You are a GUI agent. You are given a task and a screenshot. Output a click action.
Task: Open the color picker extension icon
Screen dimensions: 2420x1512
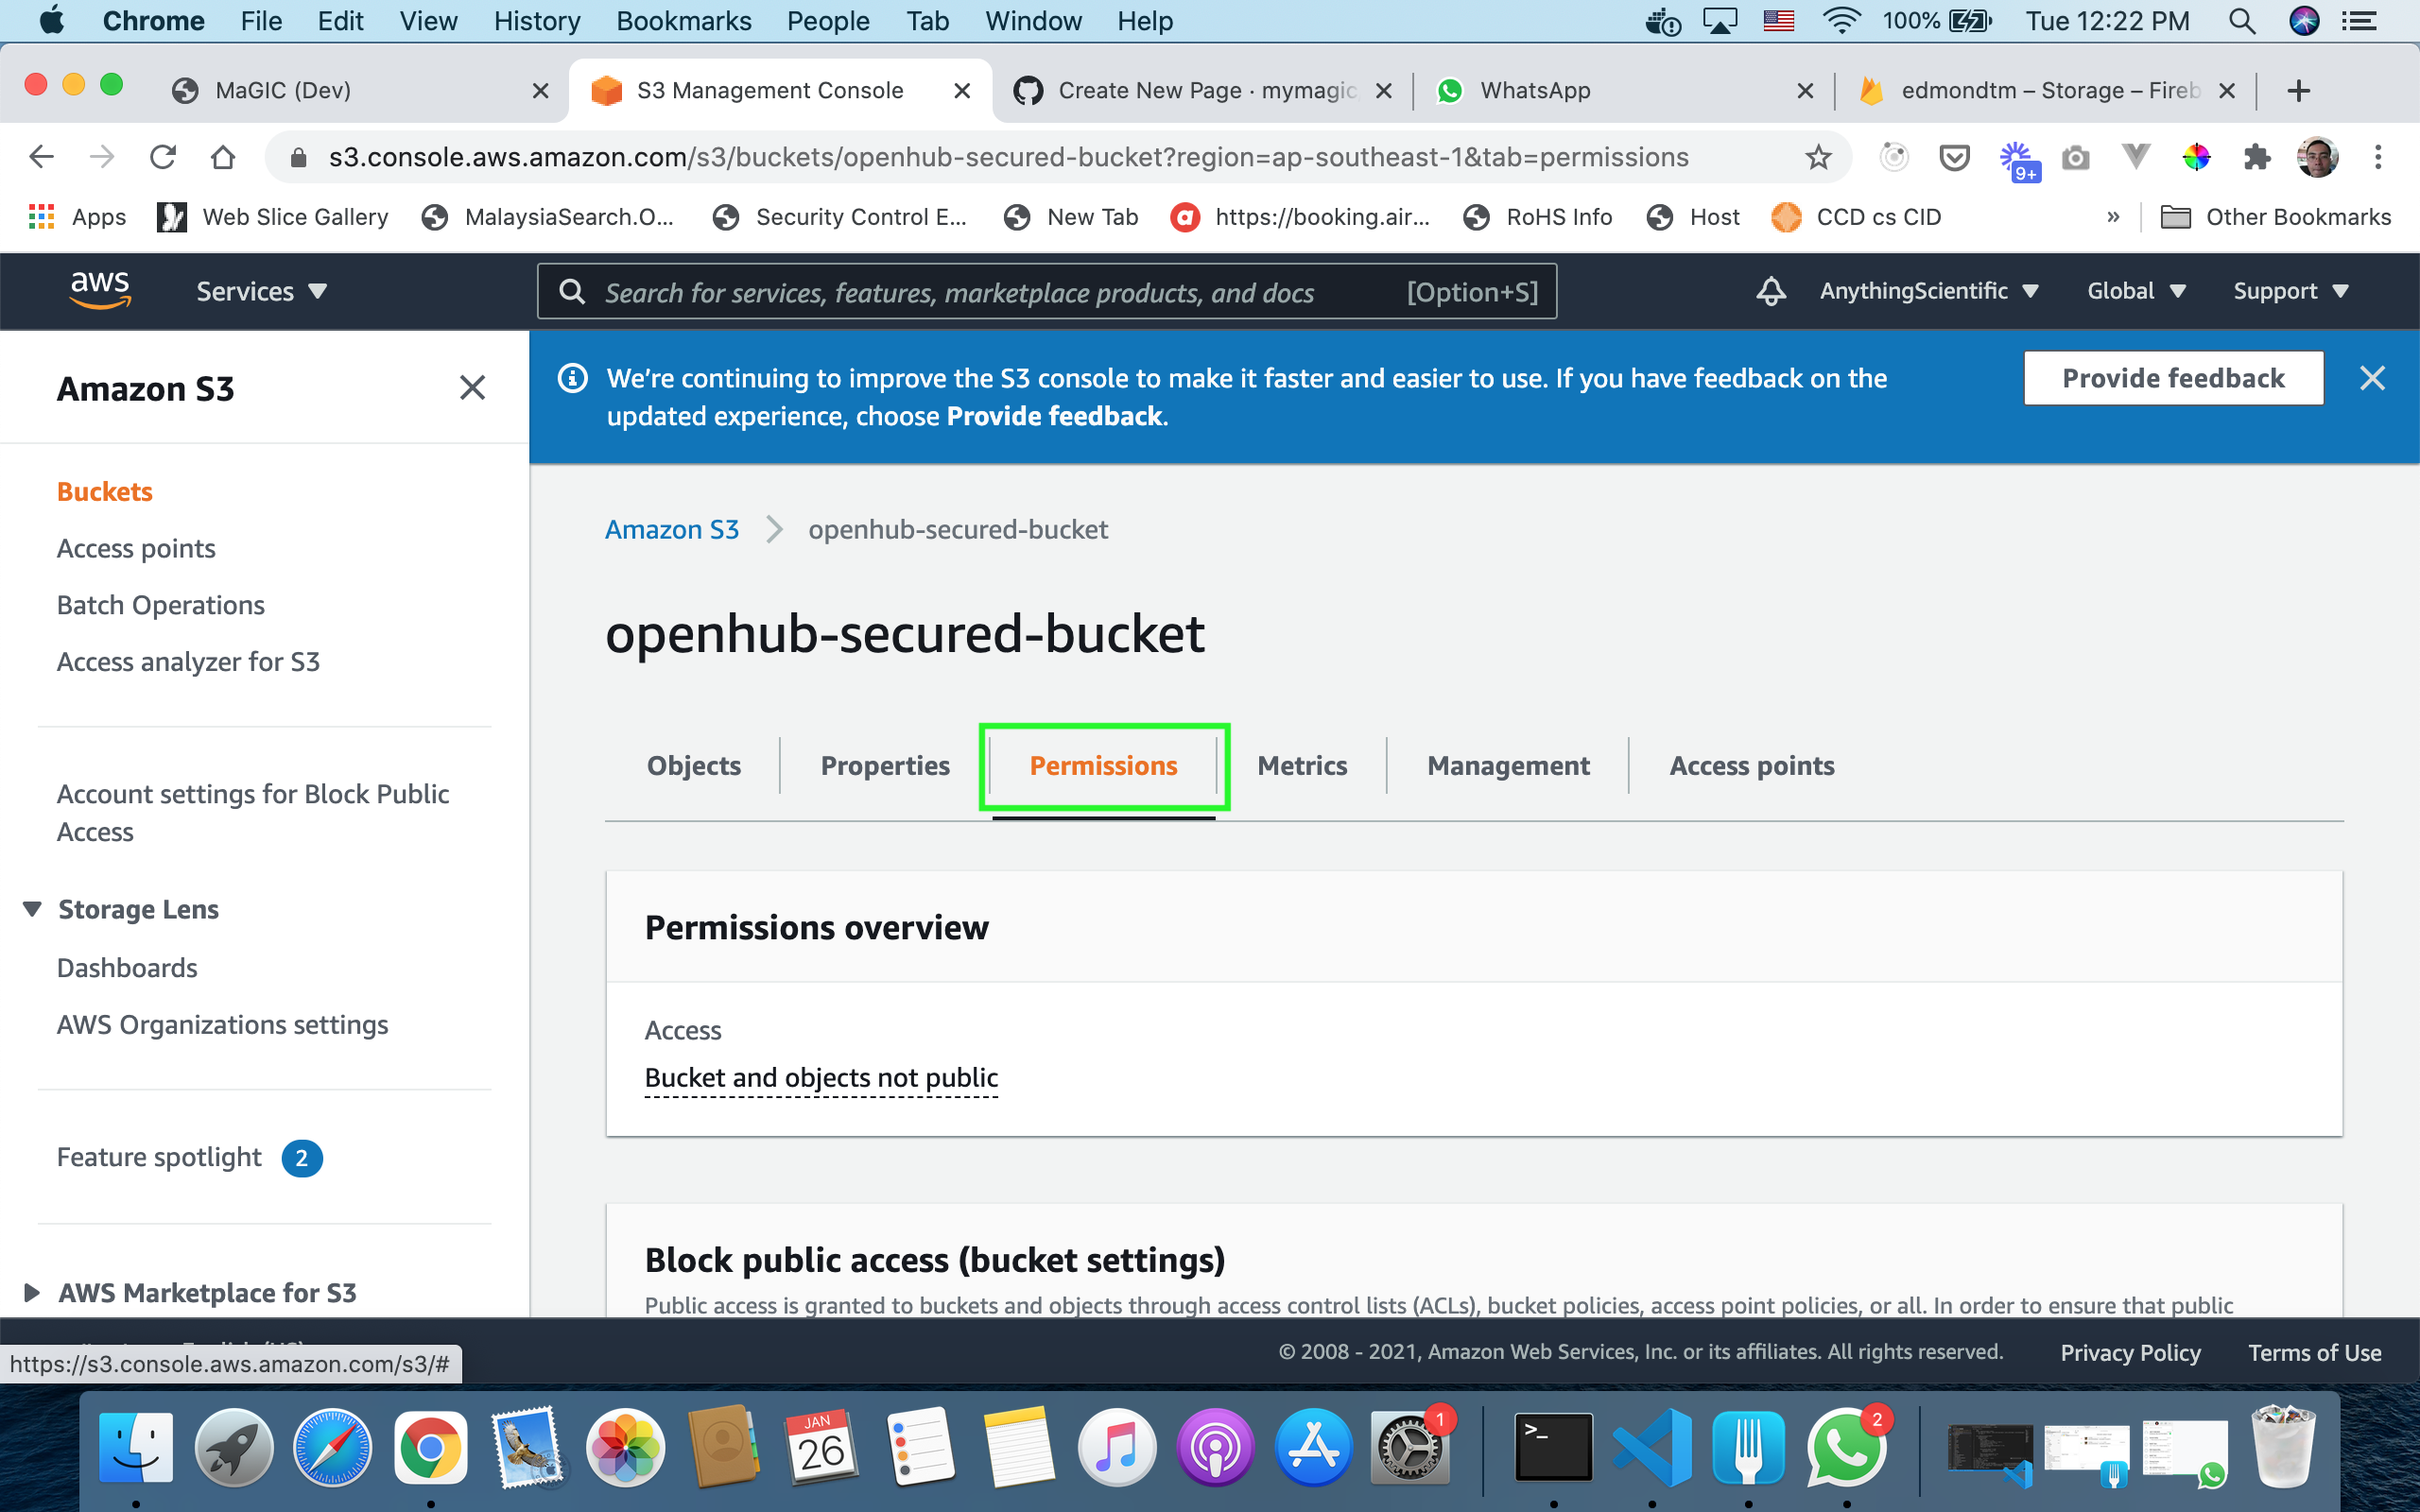coord(2196,157)
